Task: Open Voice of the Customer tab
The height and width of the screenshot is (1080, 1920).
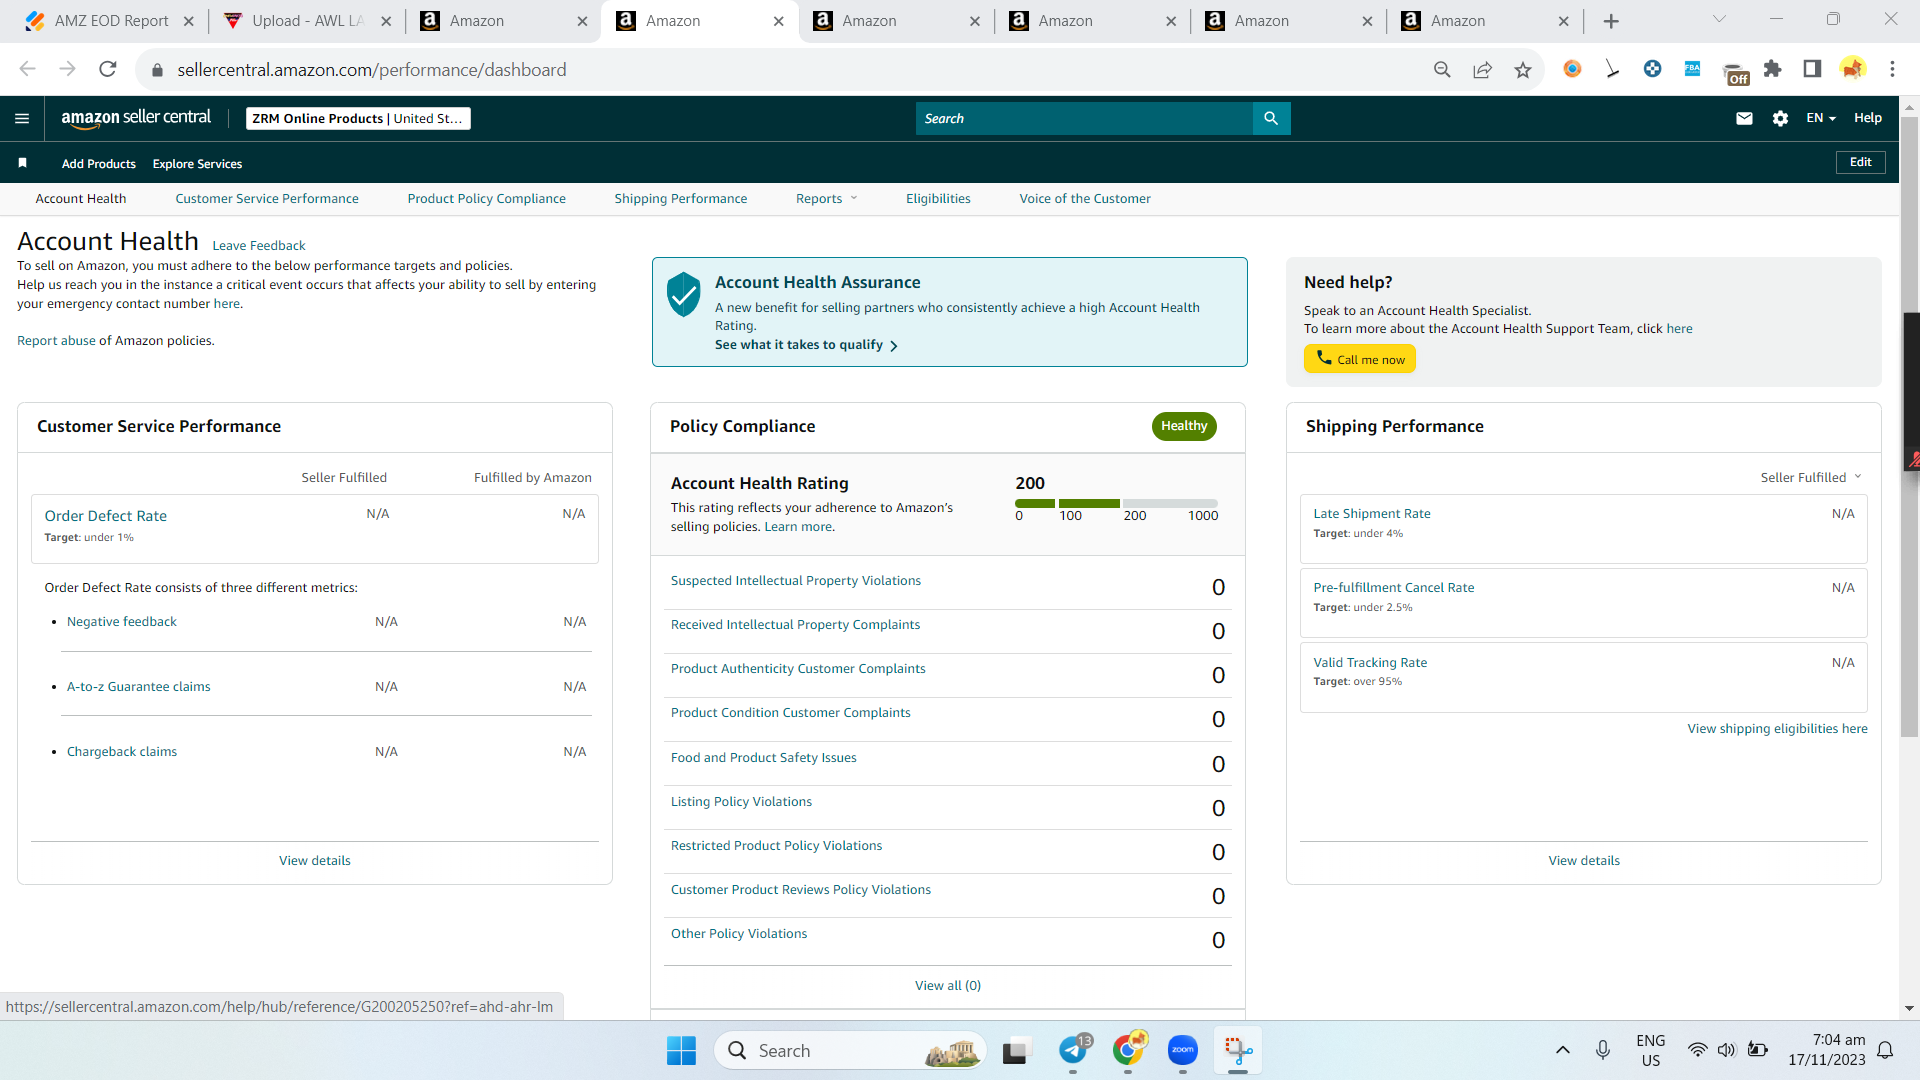Action: click(1085, 198)
